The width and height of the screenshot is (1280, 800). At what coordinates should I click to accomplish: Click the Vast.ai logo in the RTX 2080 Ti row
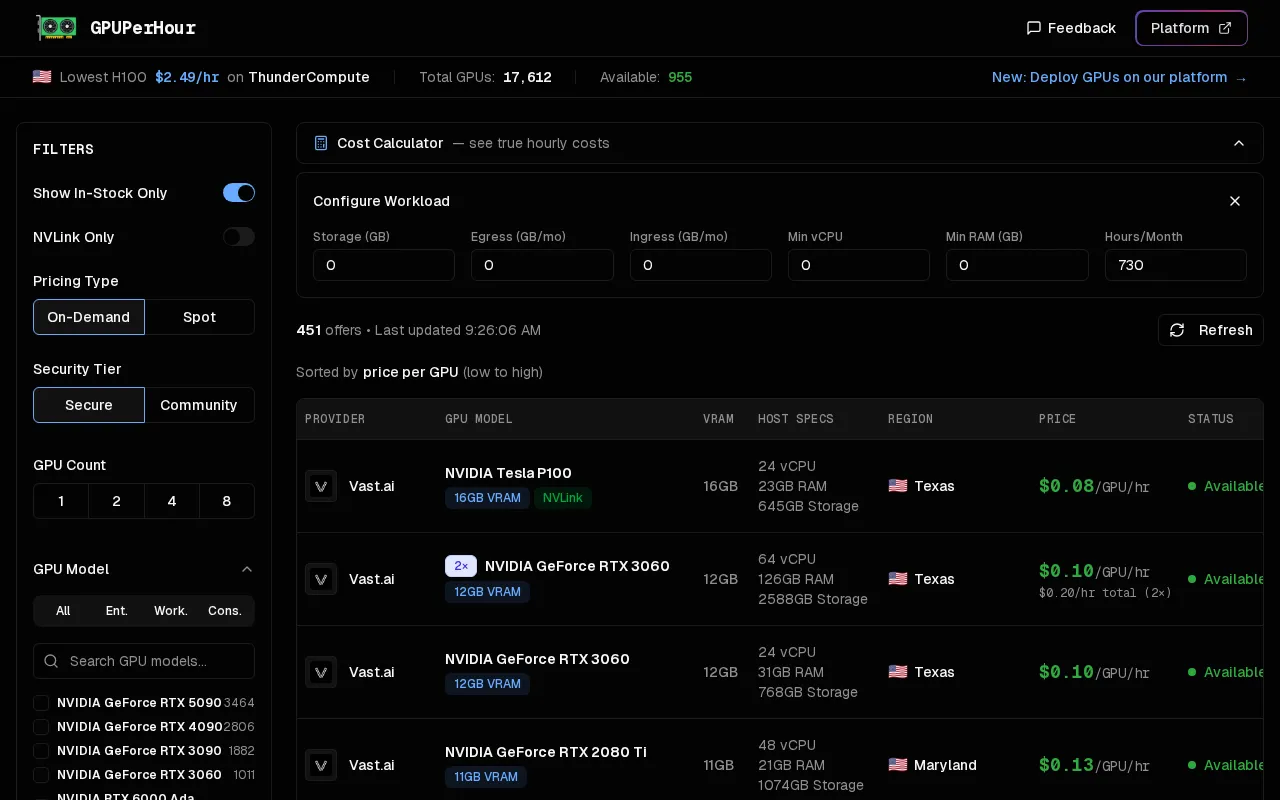(321, 765)
